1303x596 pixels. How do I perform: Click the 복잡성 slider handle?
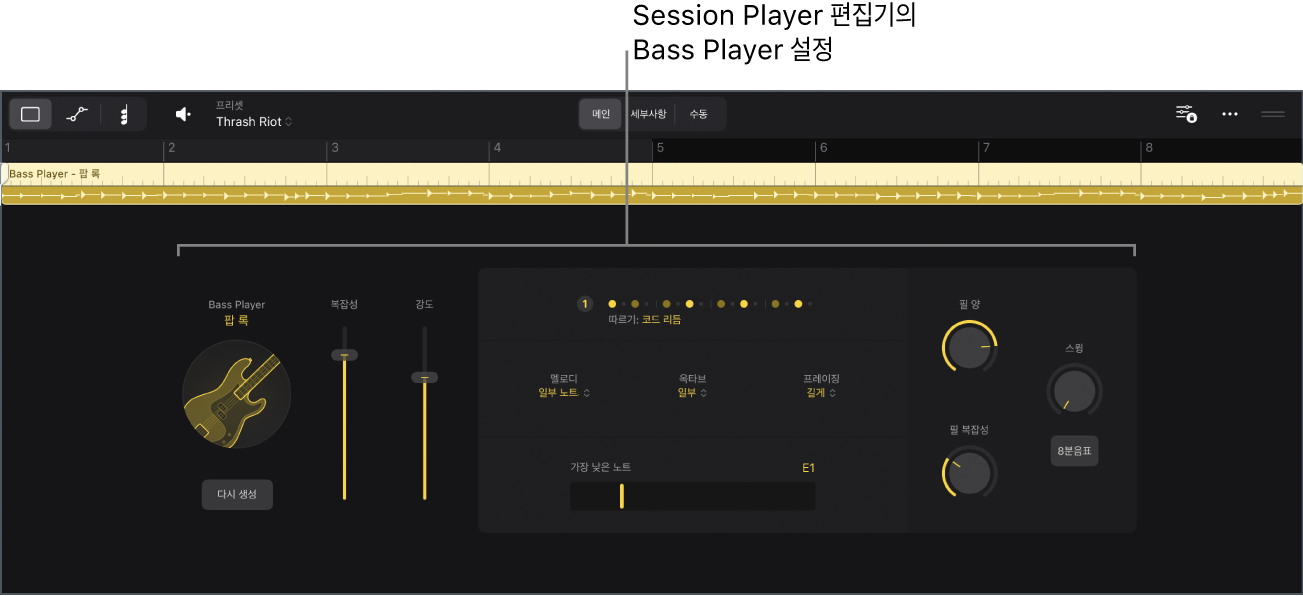344,355
